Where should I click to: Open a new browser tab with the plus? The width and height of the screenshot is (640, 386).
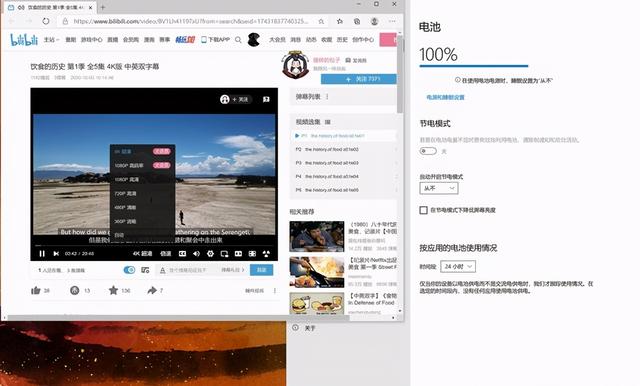click(102, 7)
